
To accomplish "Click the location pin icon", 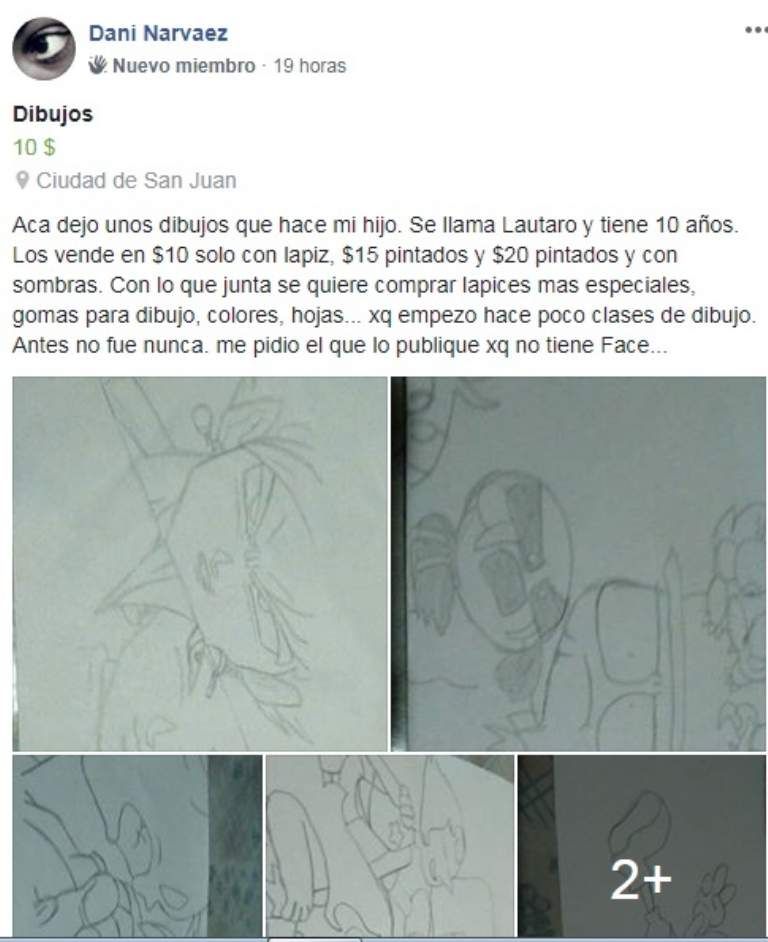I will click(x=22, y=180).
